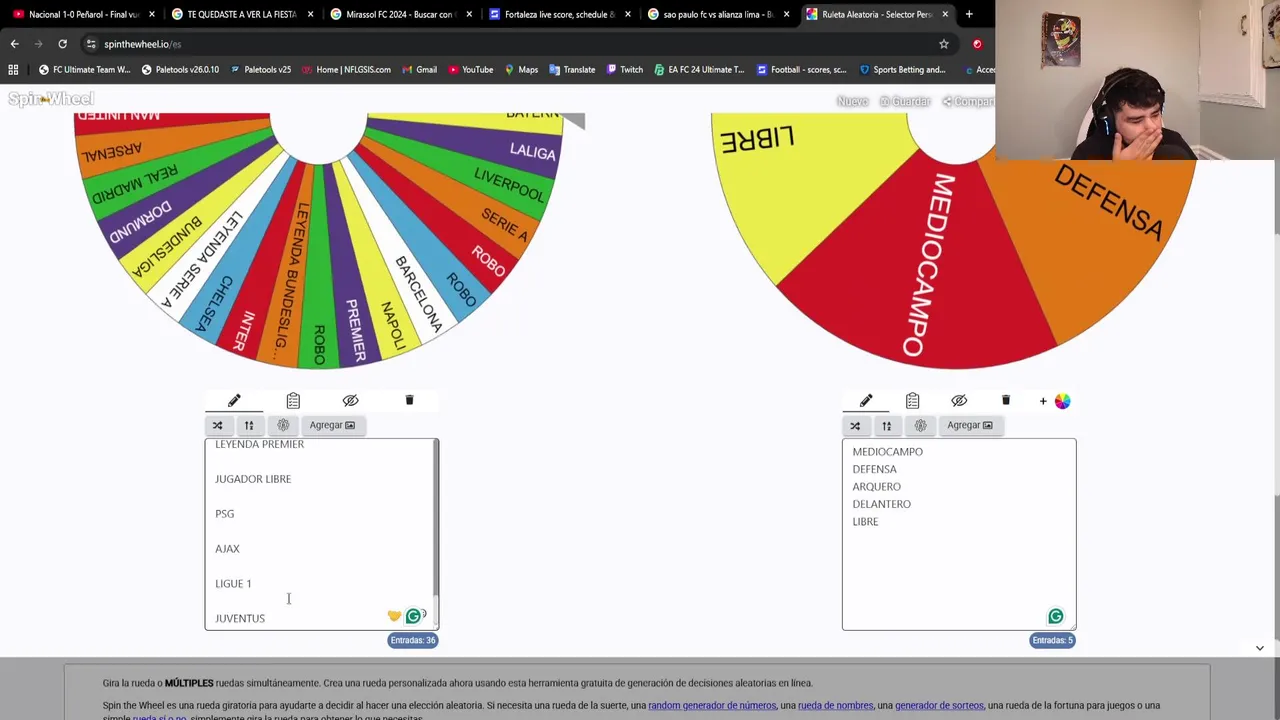This screenshot has height=720, width=1280.
Task: Sort entries of the right wheel
Action: pyautogui.click(x=886, y=425)
